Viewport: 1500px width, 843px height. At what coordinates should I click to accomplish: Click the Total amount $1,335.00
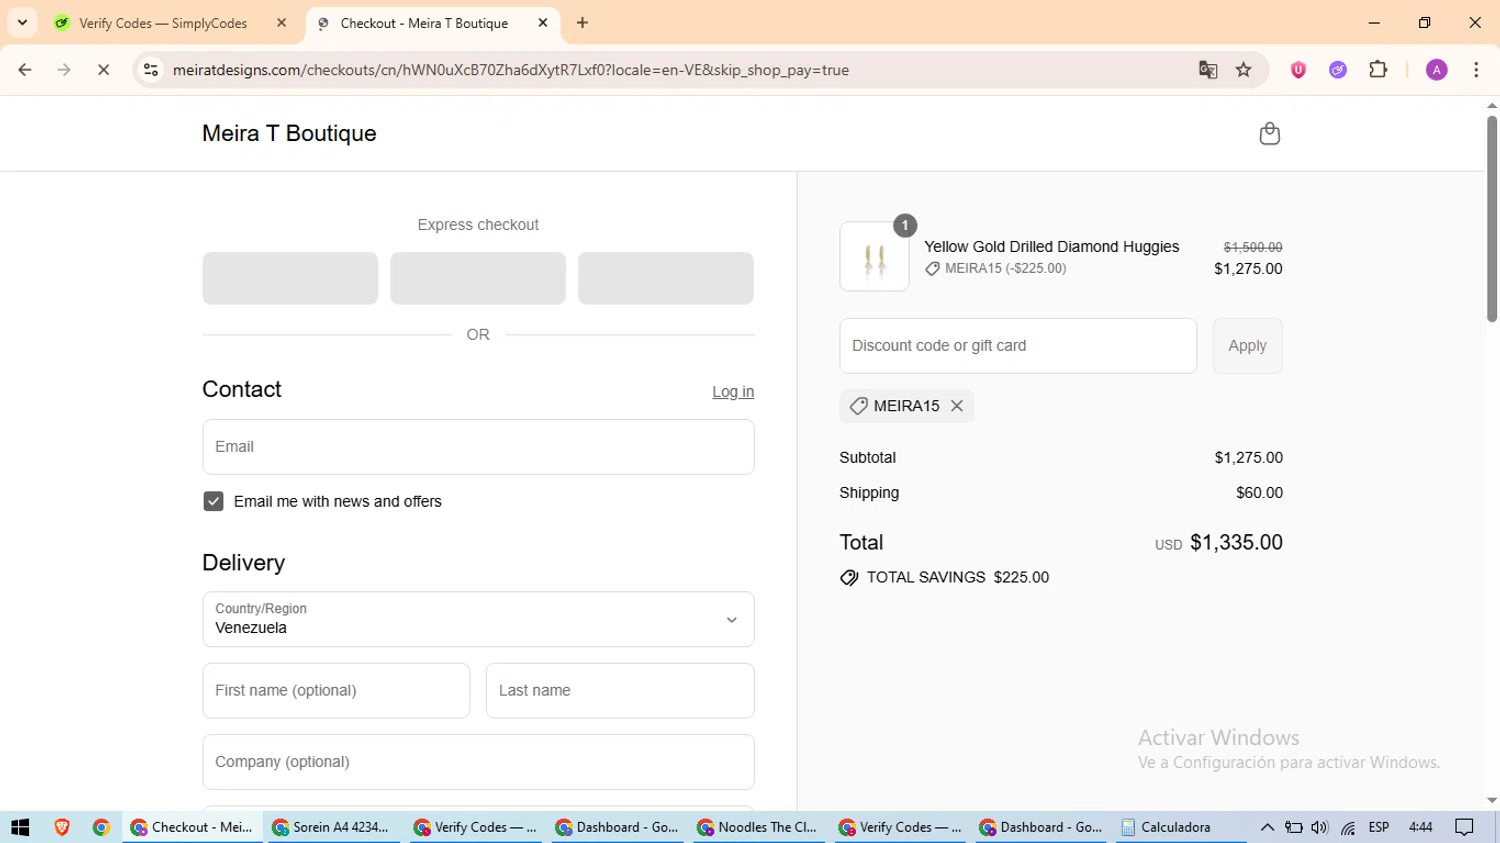click(1236, 543)
